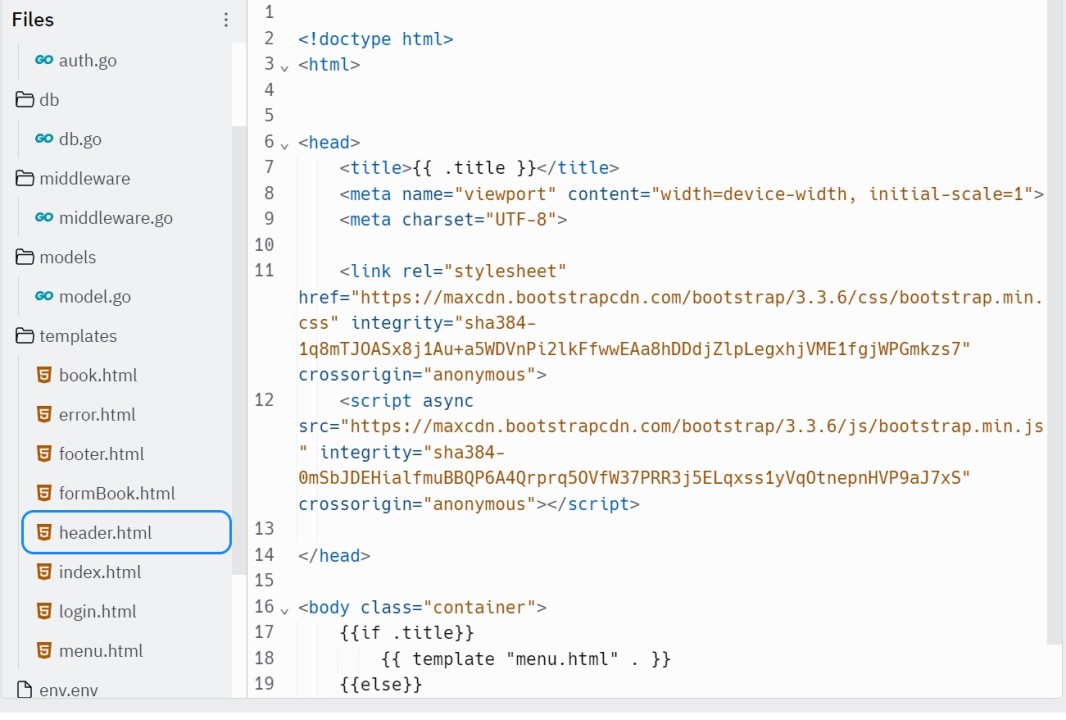Click the file icon beside env.env
The image size is (1066, 720).
coord(24,689)
